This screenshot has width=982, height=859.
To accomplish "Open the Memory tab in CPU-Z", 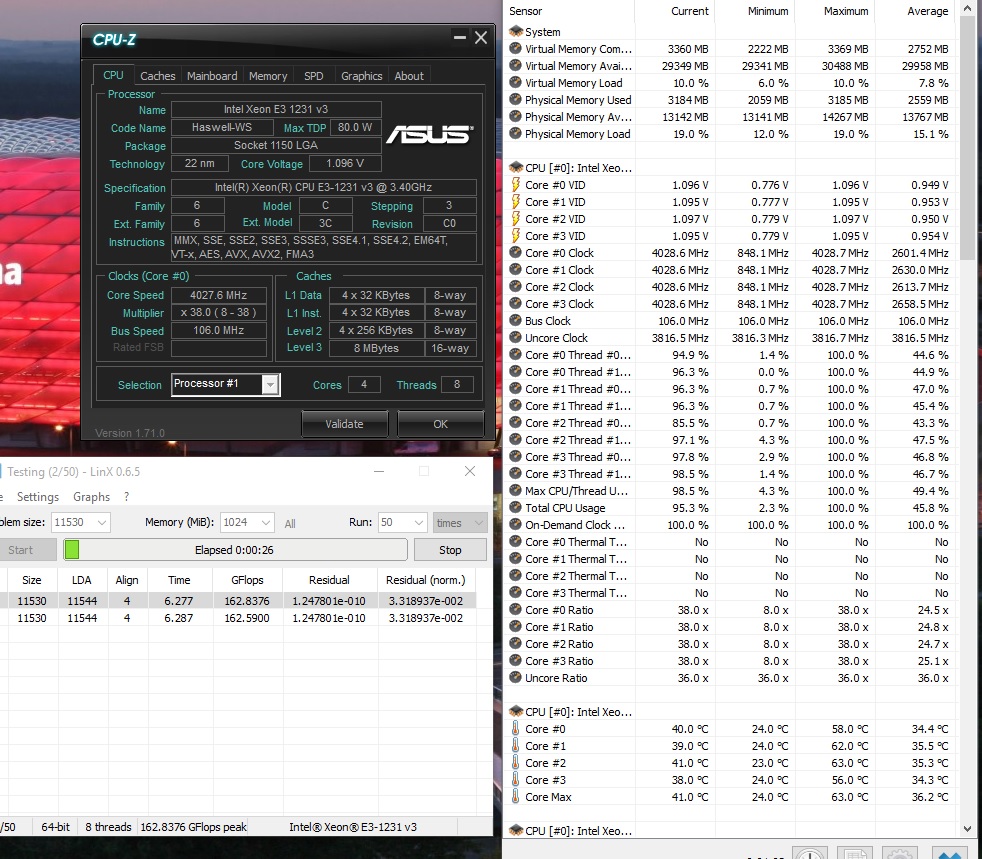I will pyautogui.click(x=268, y=76).
